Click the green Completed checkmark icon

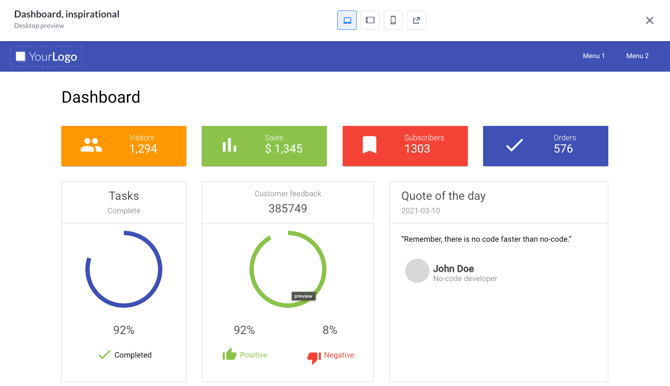(104, 355)
